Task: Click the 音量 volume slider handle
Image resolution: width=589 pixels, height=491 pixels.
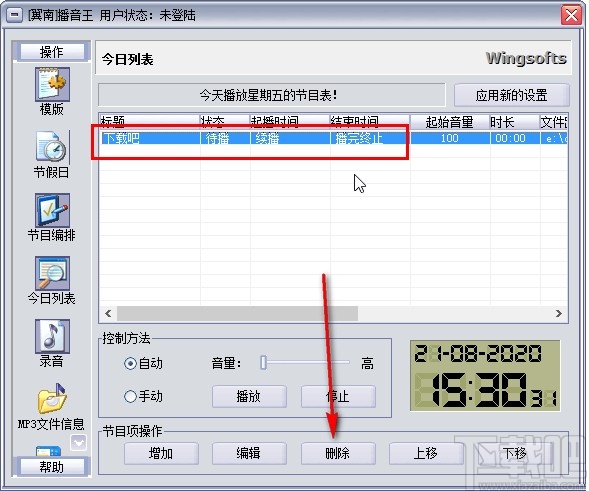Action: point(264,363)
